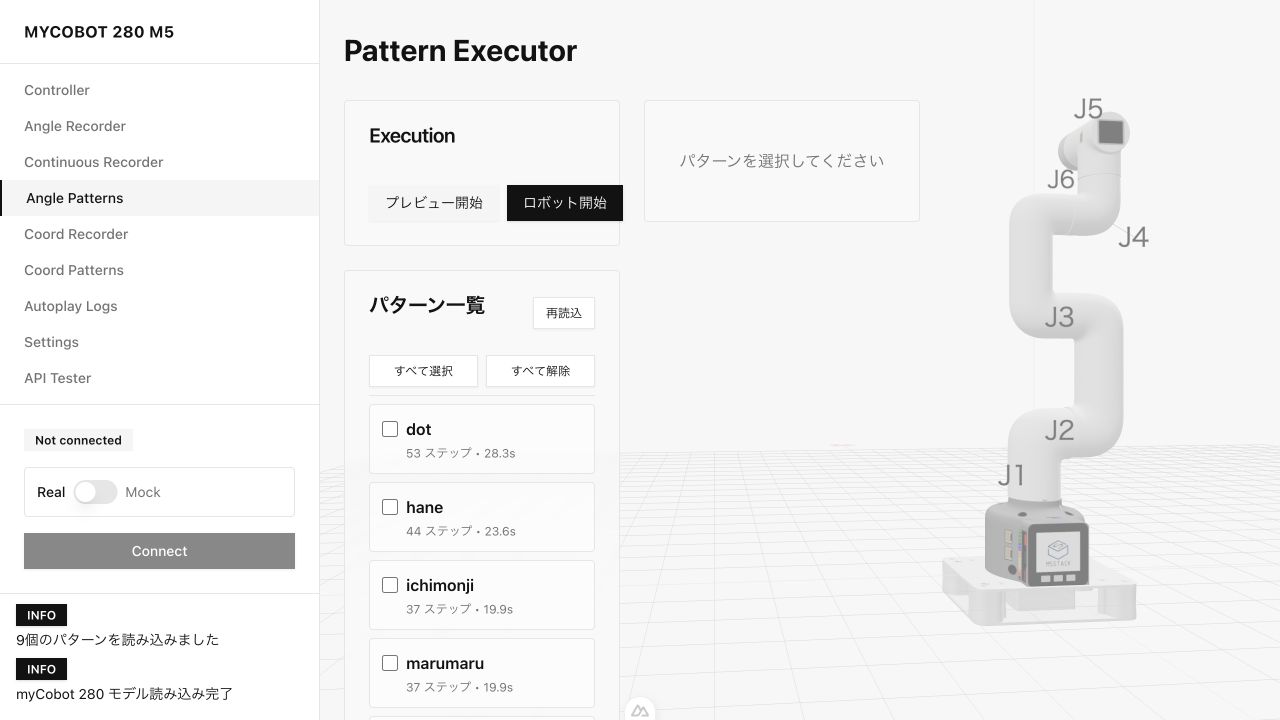Click the Mock label
The image size is (1280, 720).
(x=143, y=492)
